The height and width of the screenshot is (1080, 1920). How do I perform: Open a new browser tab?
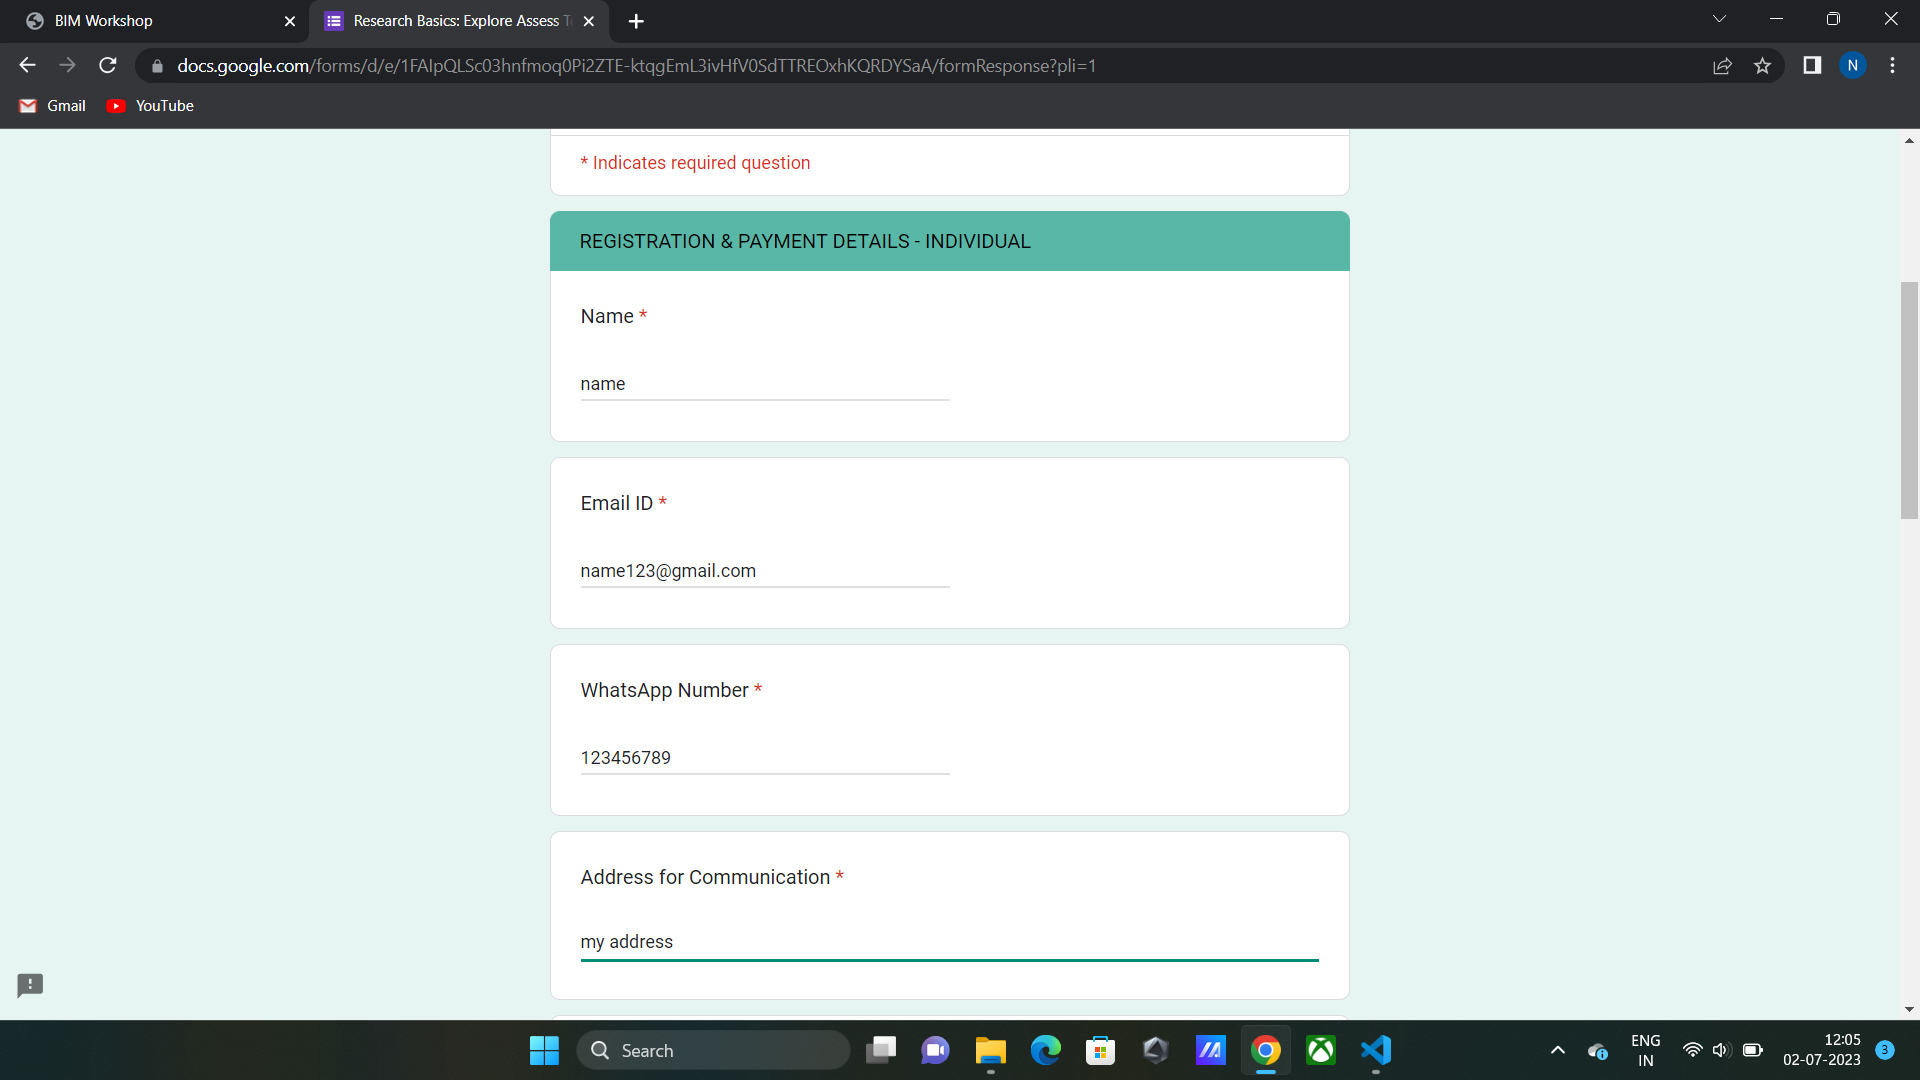click(x=636, y=21)
